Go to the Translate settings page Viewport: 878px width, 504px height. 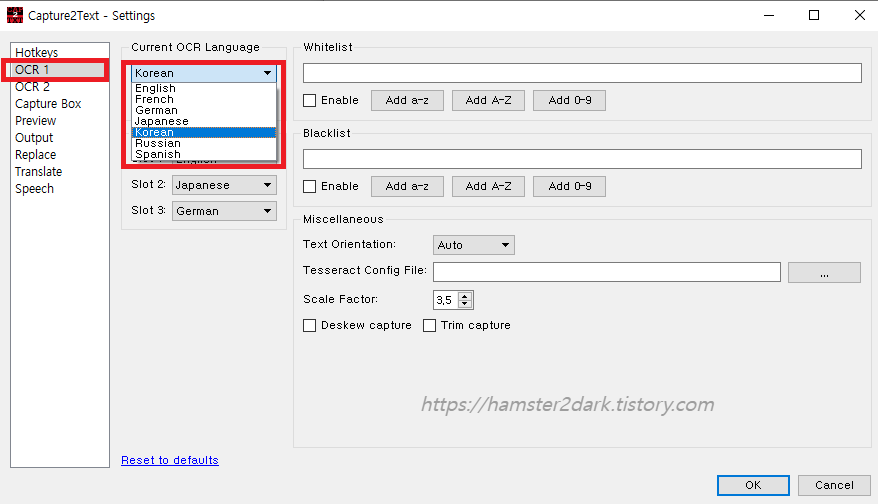tap(38, 172)
